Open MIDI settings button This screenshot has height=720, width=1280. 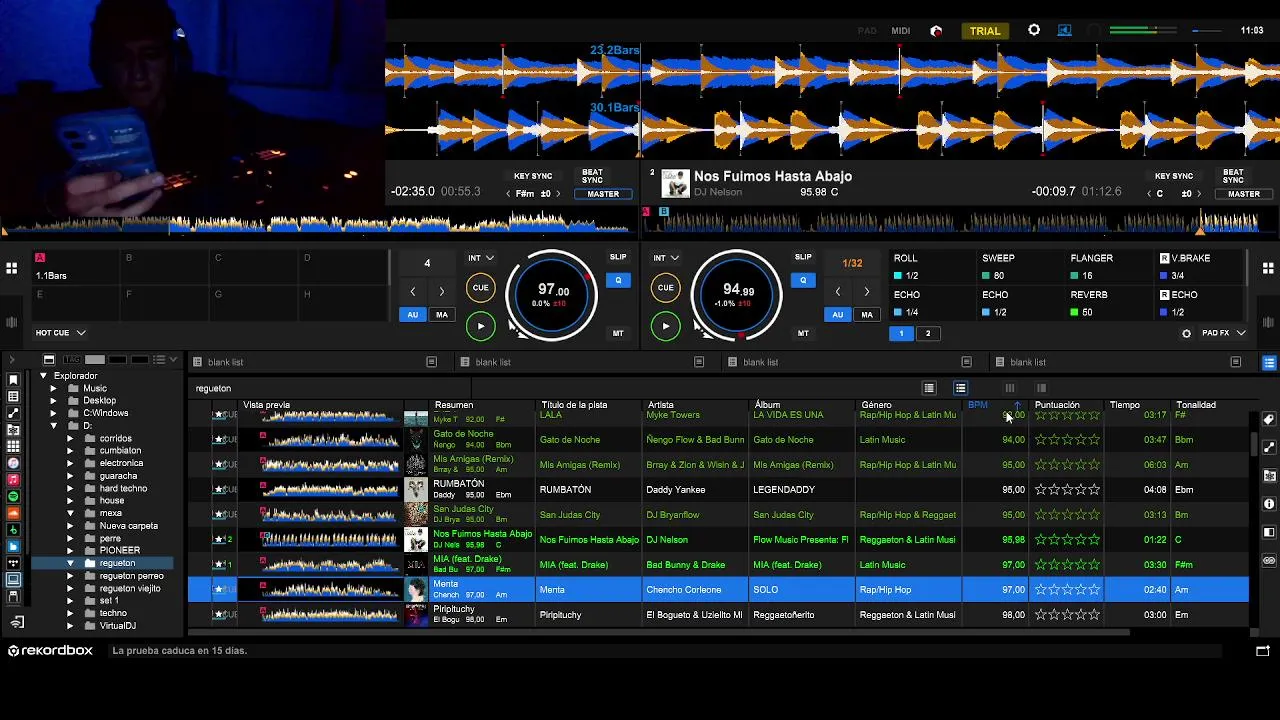click(x=901, y=31)
